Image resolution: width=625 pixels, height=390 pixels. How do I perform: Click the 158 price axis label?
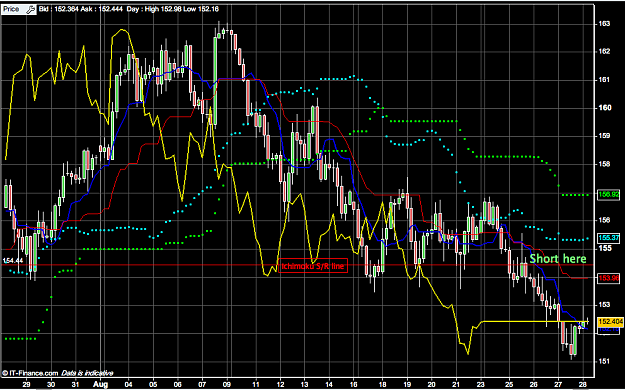point(605,164)
